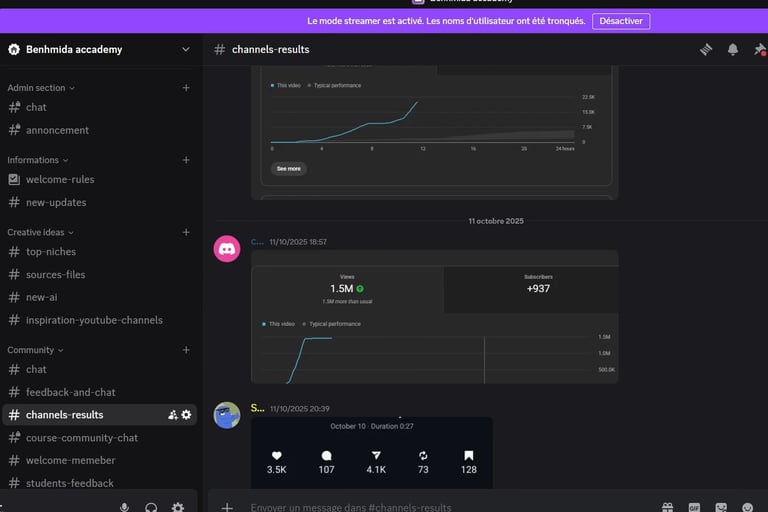The height and width of the screenshot is (512, 768).
Task: Open the Admin section chat channel
Action: 99,107
